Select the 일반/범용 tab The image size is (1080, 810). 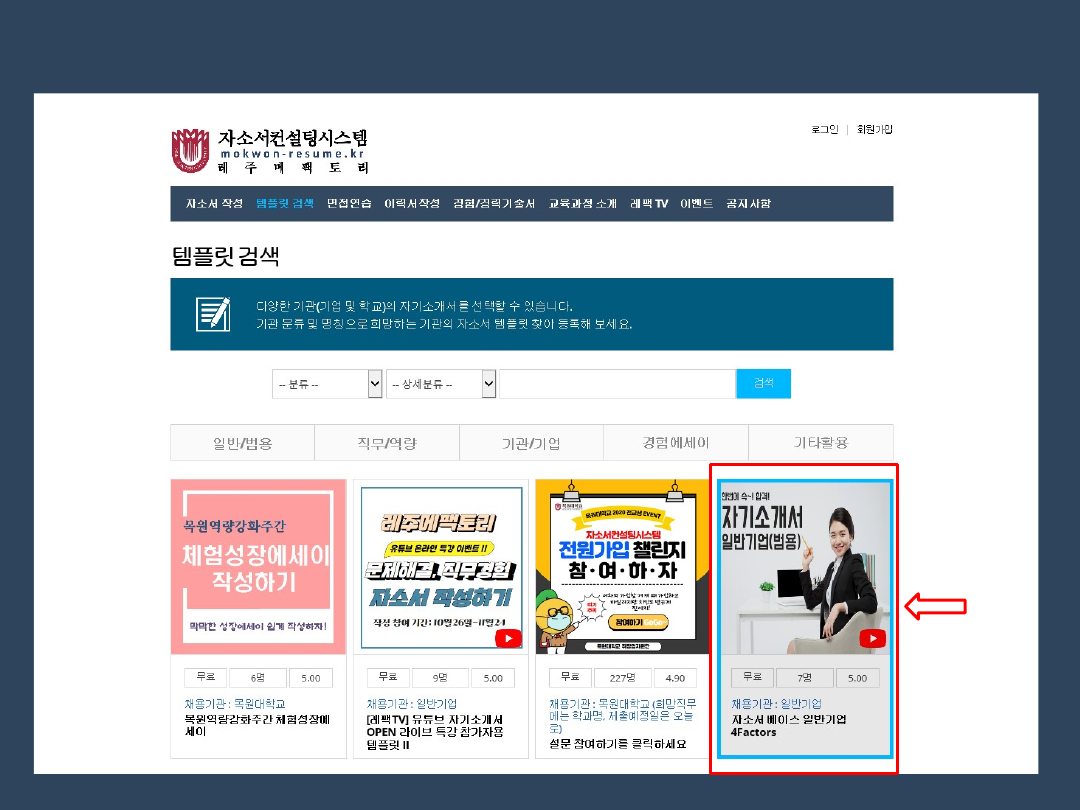(x=242, y=443)
